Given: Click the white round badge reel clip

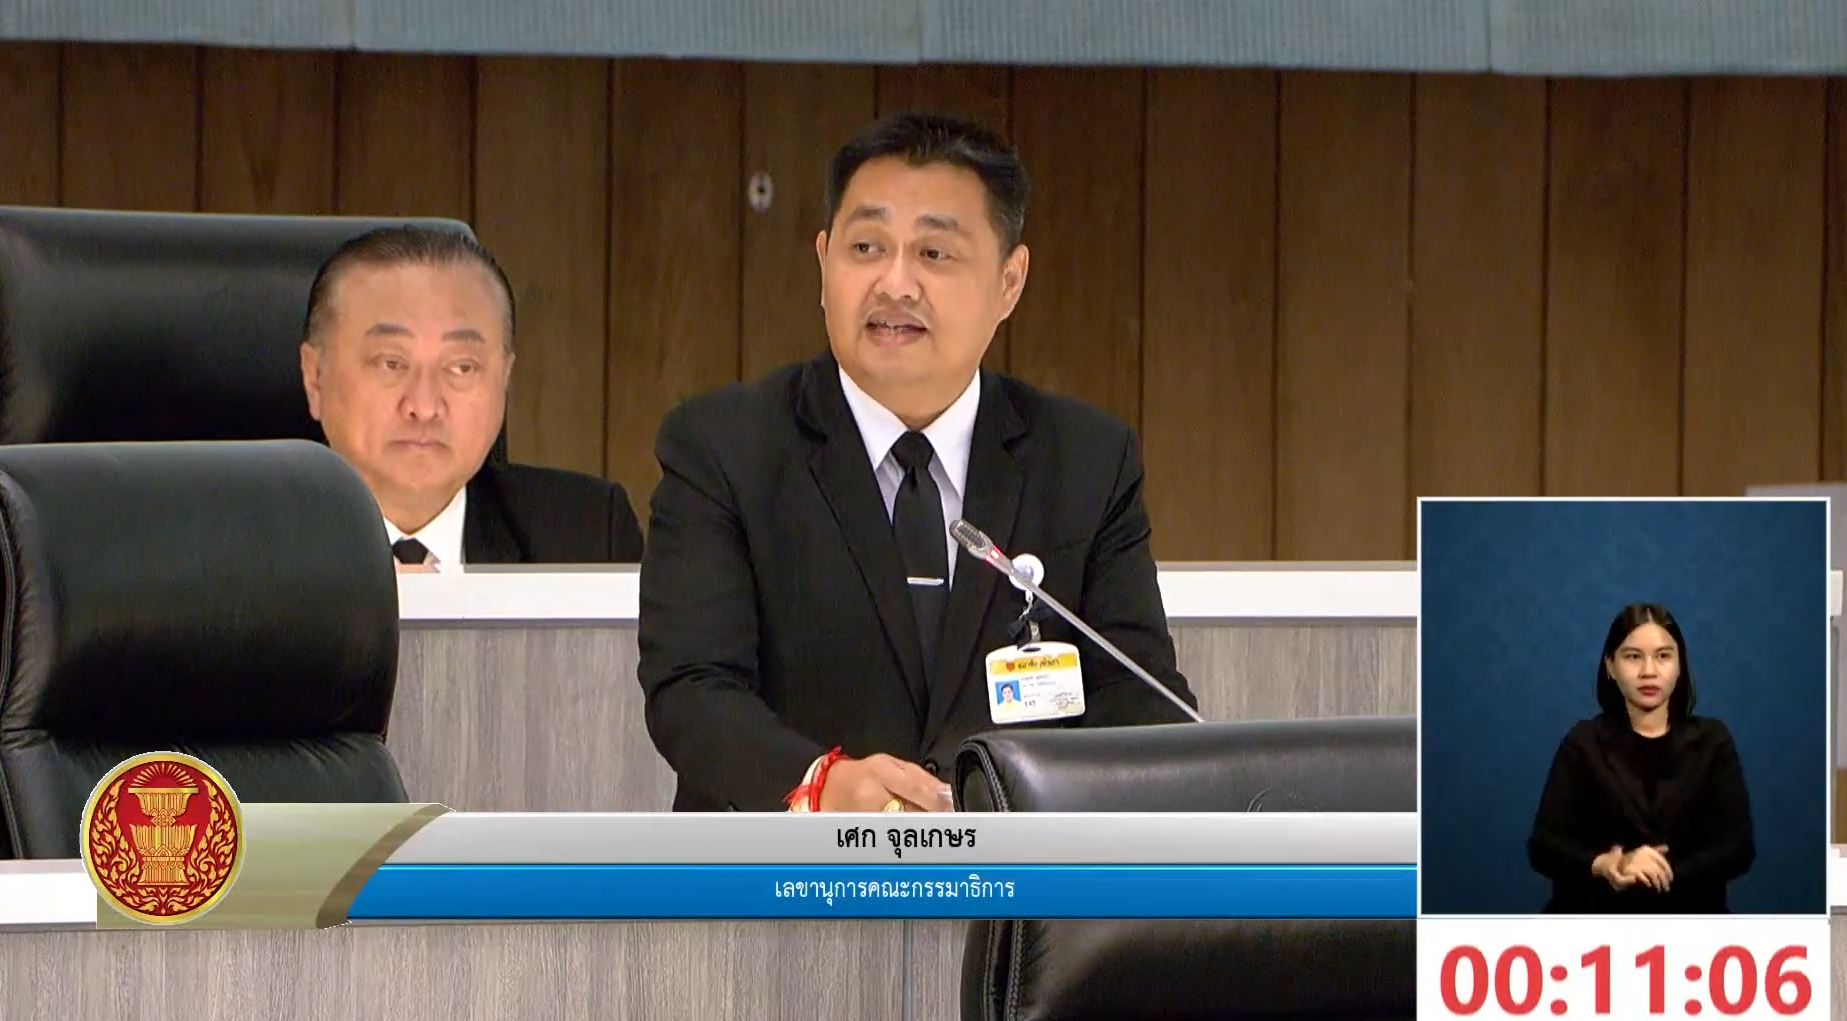Looking at the screenshot, I should click(1026, 572).
